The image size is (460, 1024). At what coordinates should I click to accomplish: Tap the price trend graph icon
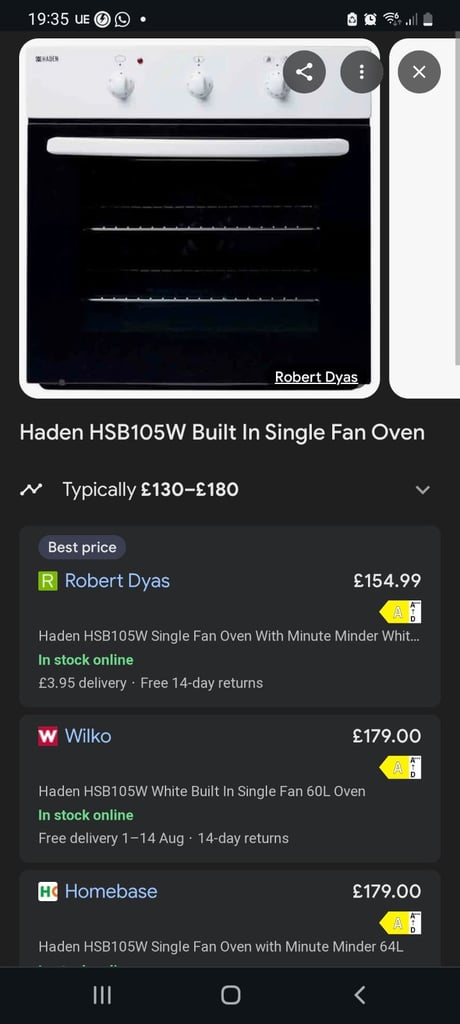[x=31, y=489]
